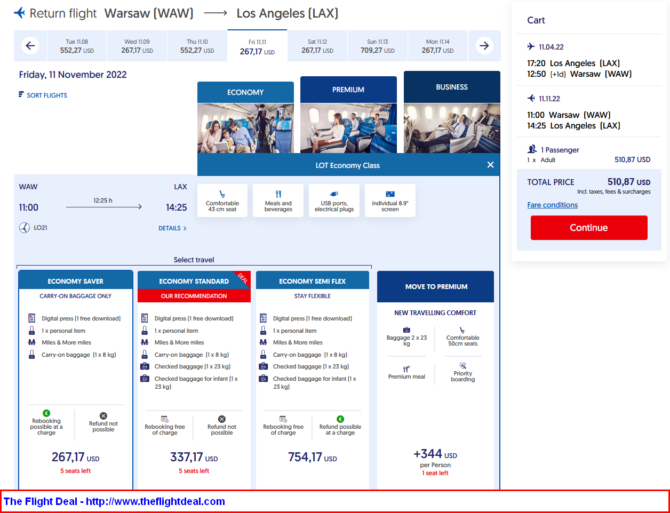Click Move to Premium upgrade button
Screen dimensions: 670x513
pos(435,287)
